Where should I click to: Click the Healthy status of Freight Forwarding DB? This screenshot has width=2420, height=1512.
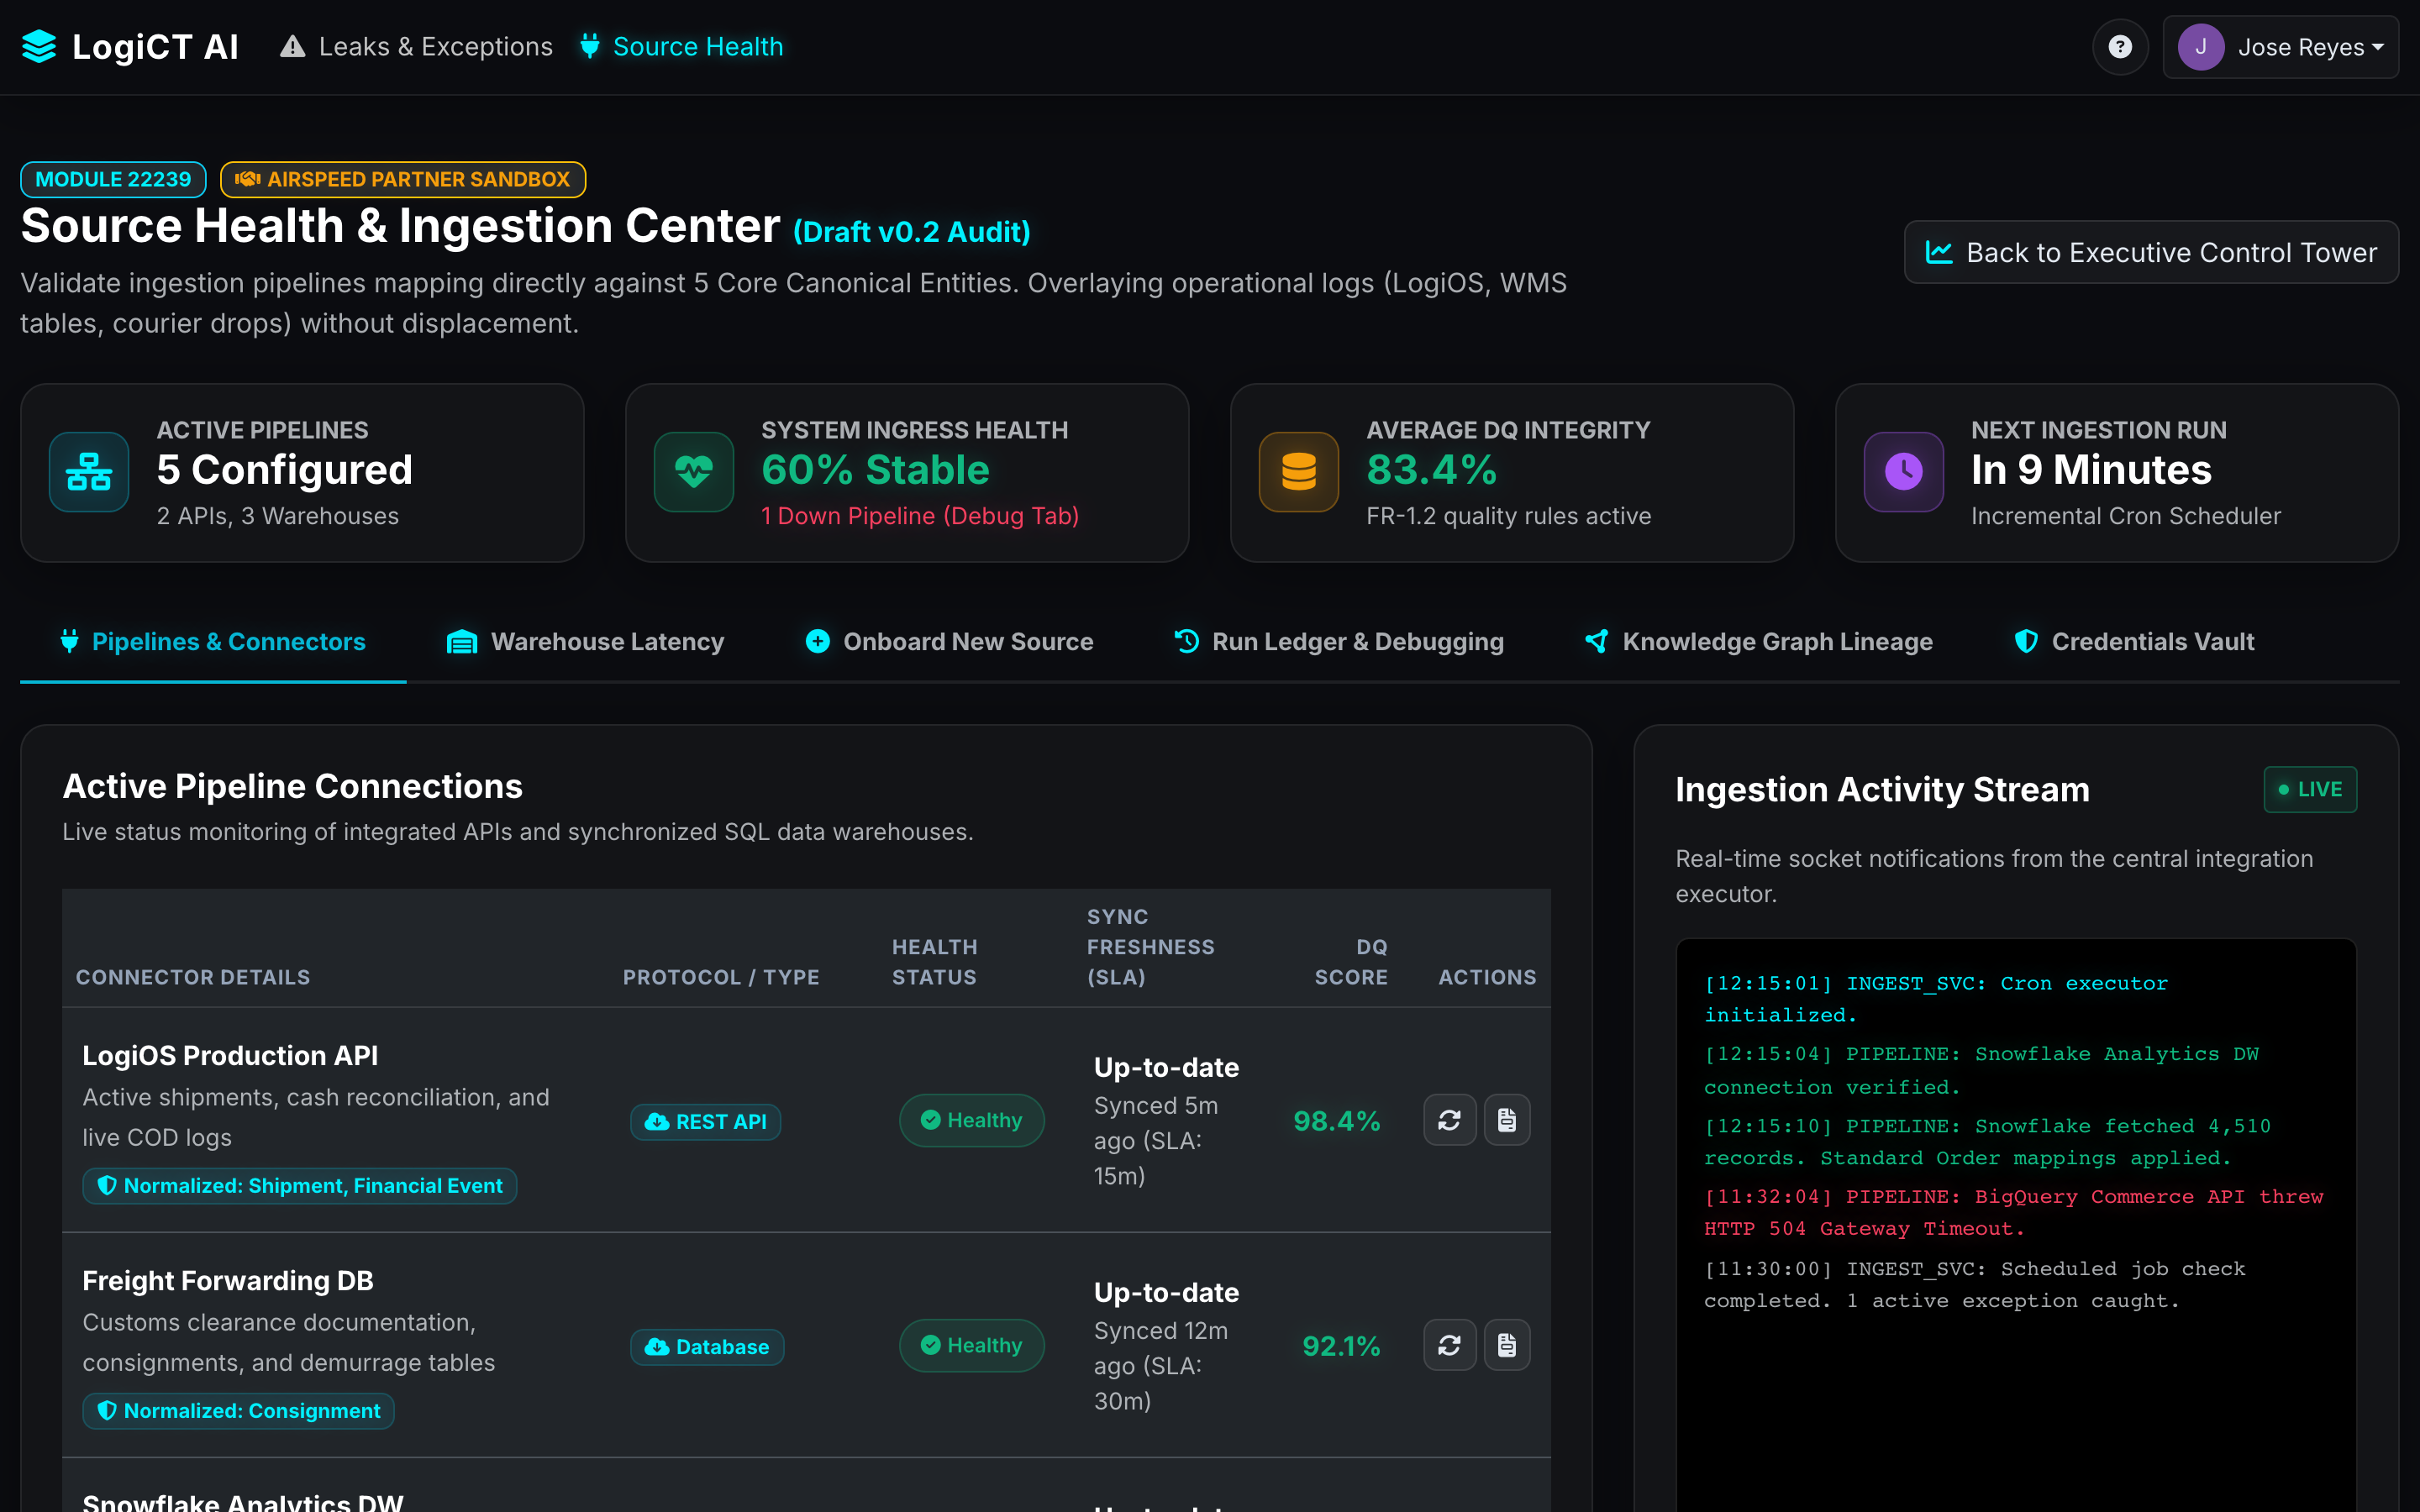pos(971,1345)
